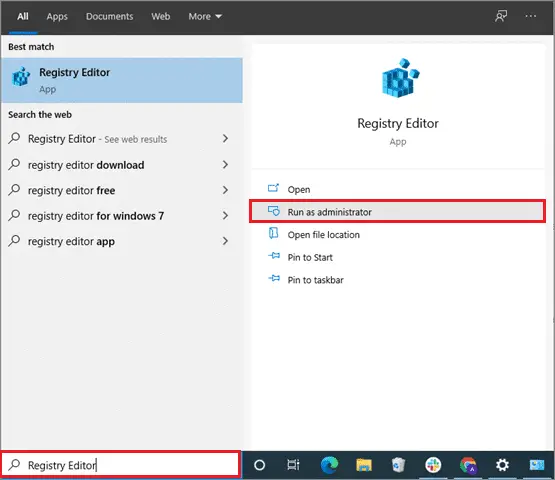Click search icon beside 'registry editor app'
This screenshot has width=555, height=480.
(x=14, y=241)
